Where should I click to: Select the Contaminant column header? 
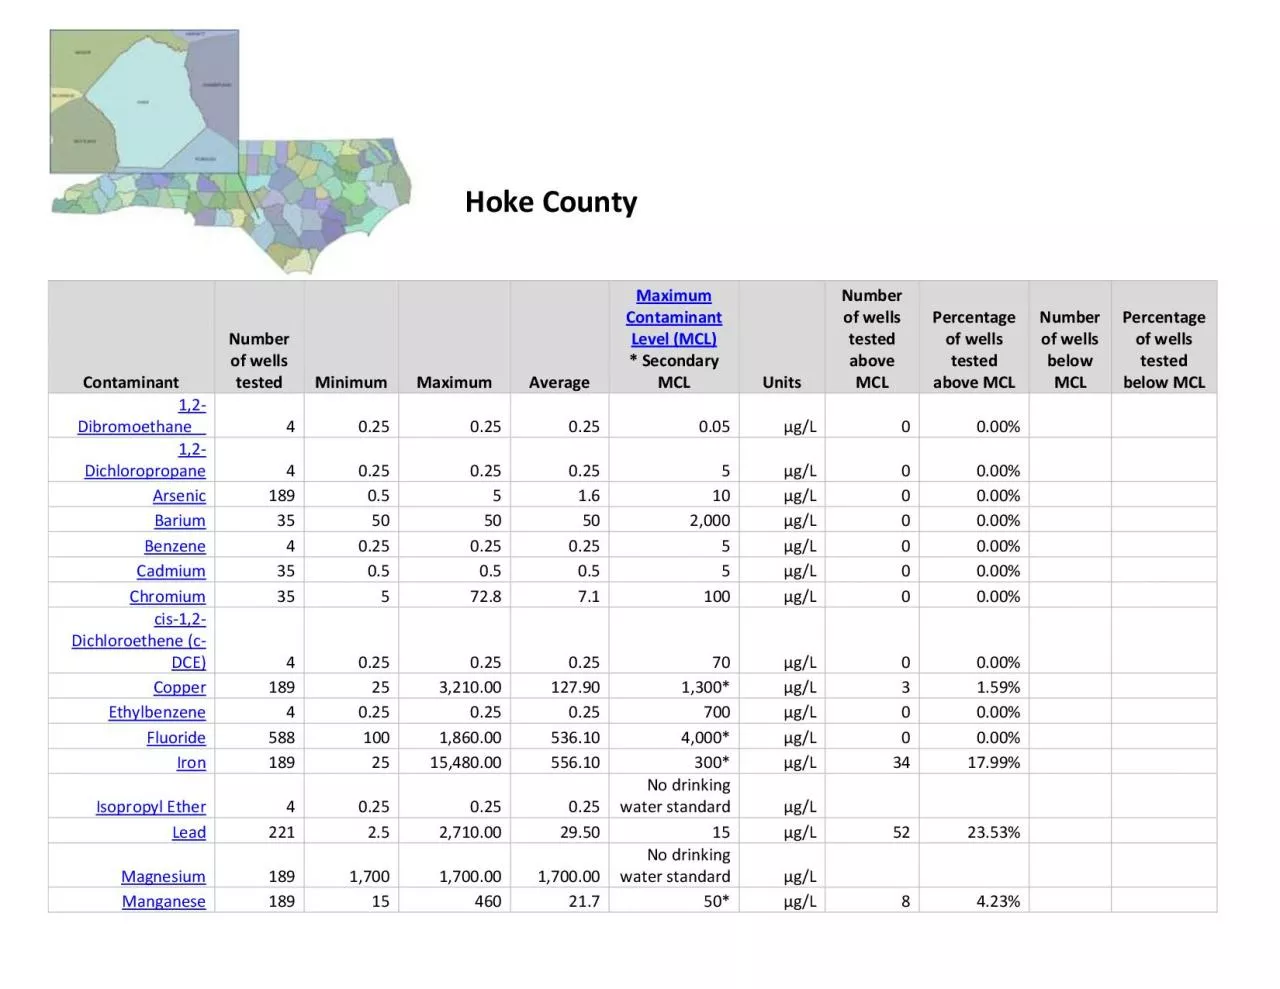[131, 382]
